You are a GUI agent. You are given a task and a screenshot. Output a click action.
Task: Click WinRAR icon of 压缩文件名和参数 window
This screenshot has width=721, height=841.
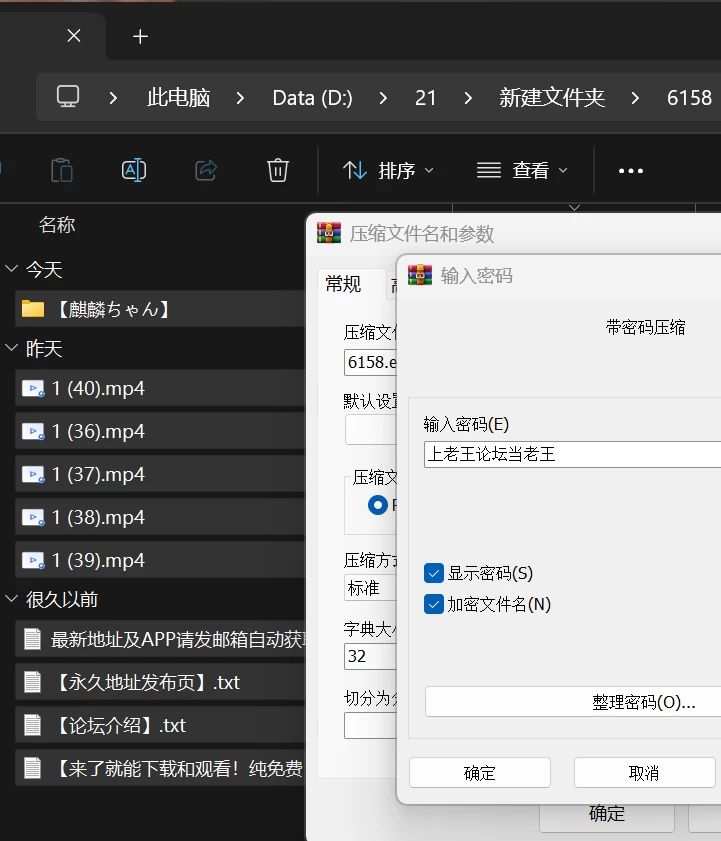coord(329,232)
